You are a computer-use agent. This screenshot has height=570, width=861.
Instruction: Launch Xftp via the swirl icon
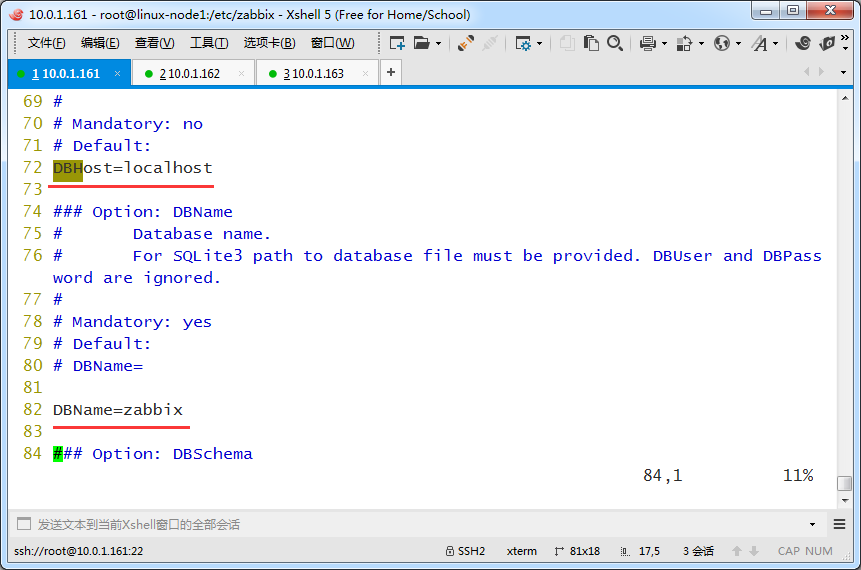tap(802, 43)
